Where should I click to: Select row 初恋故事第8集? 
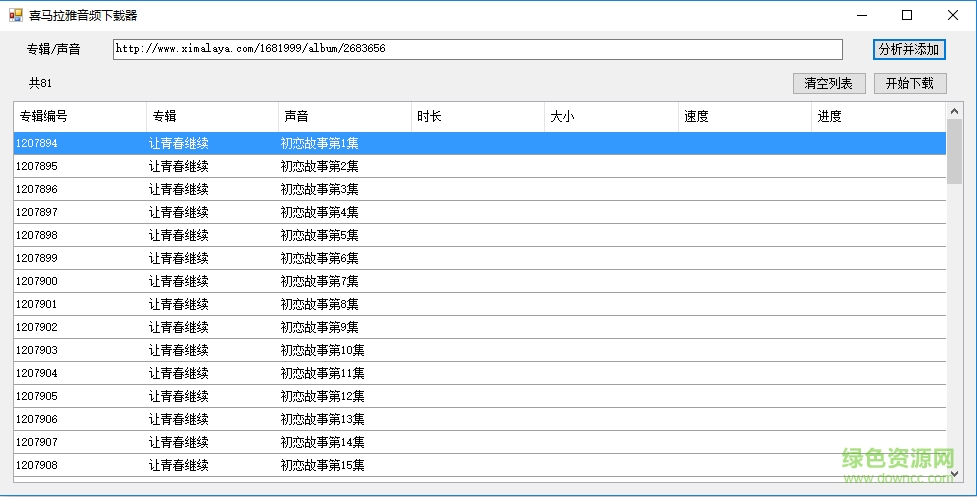coord(480,305)
